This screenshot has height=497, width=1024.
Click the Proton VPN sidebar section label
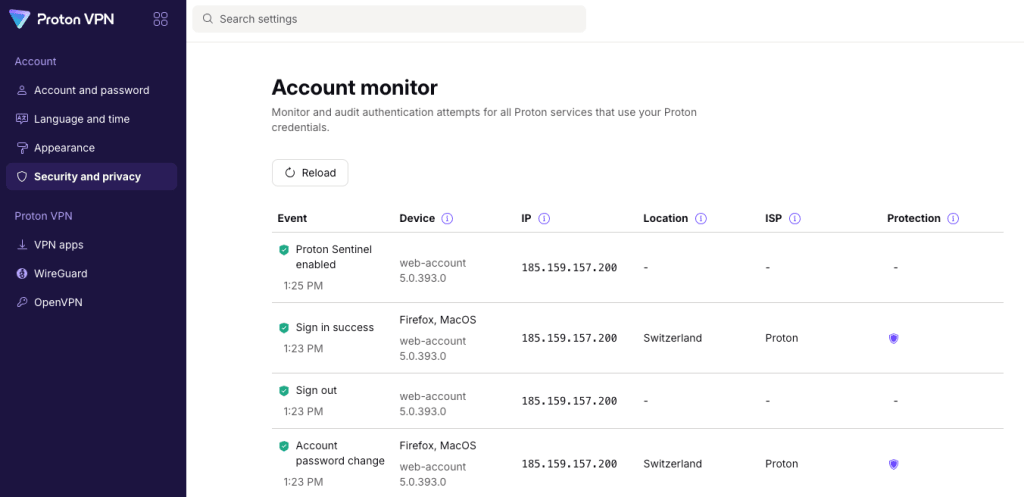pyautogui.click(x=43, y=216)
